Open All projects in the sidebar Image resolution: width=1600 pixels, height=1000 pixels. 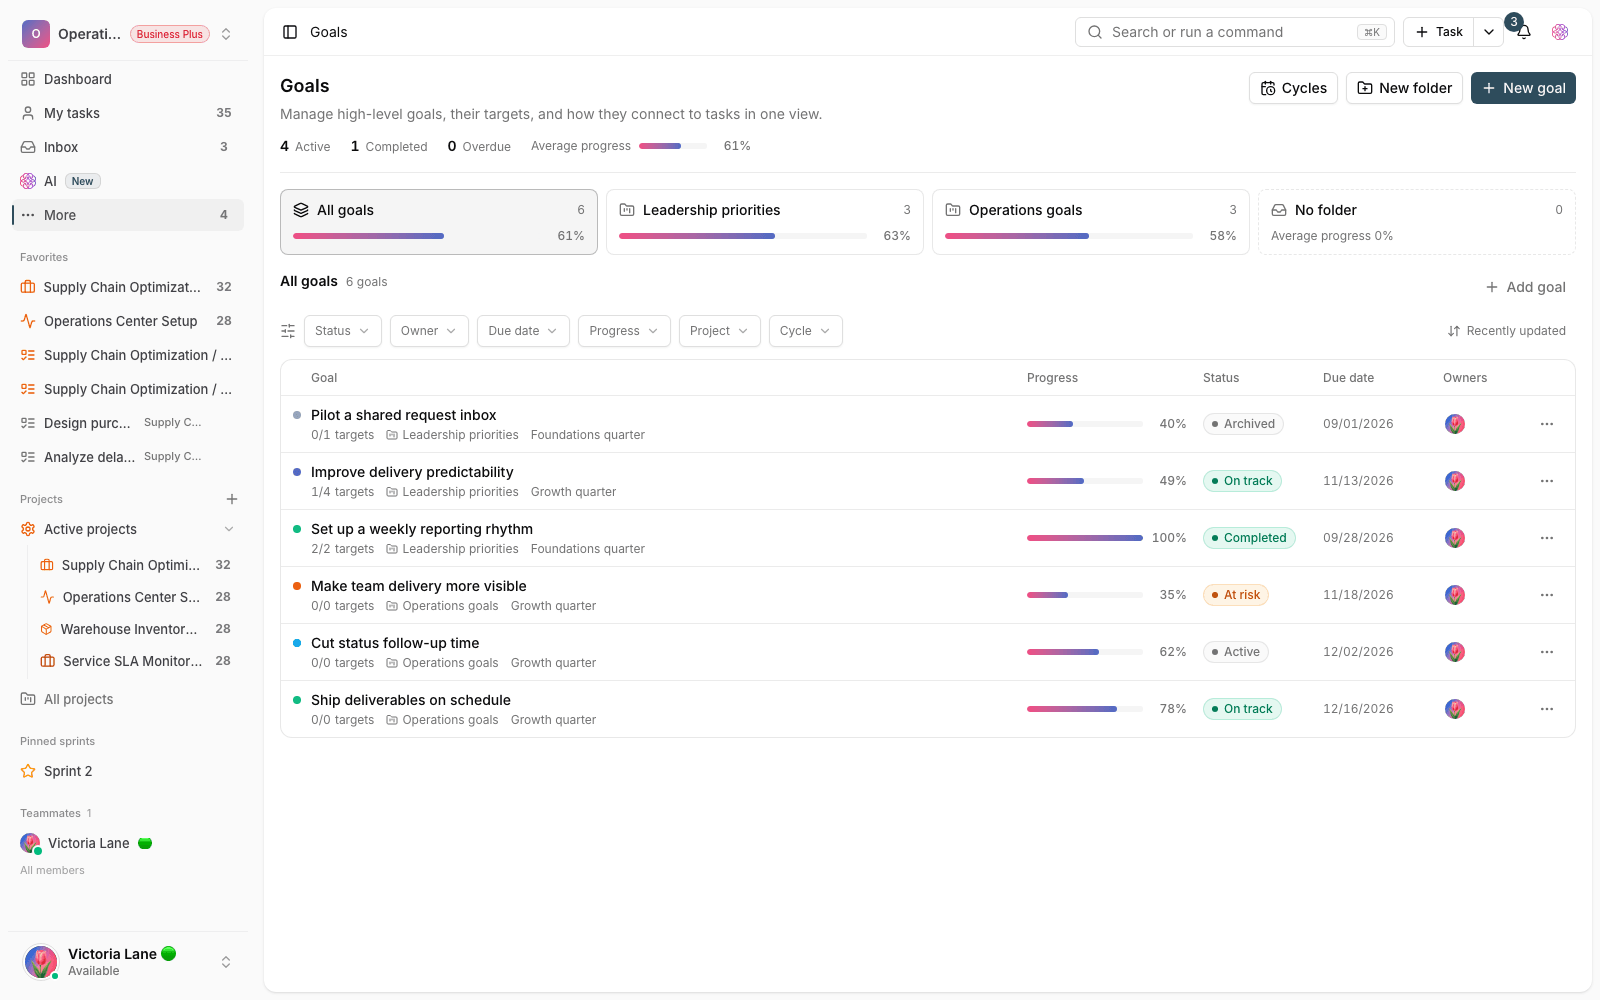pos(126,699)
